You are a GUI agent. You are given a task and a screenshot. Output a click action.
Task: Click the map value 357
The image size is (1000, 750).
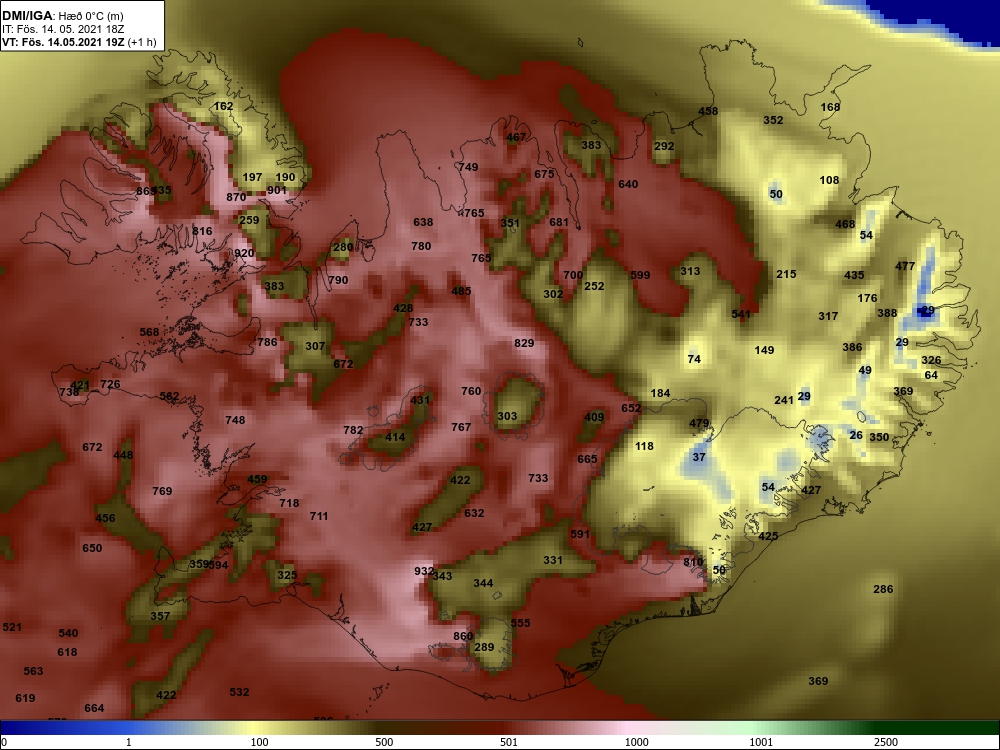point(160,616)
